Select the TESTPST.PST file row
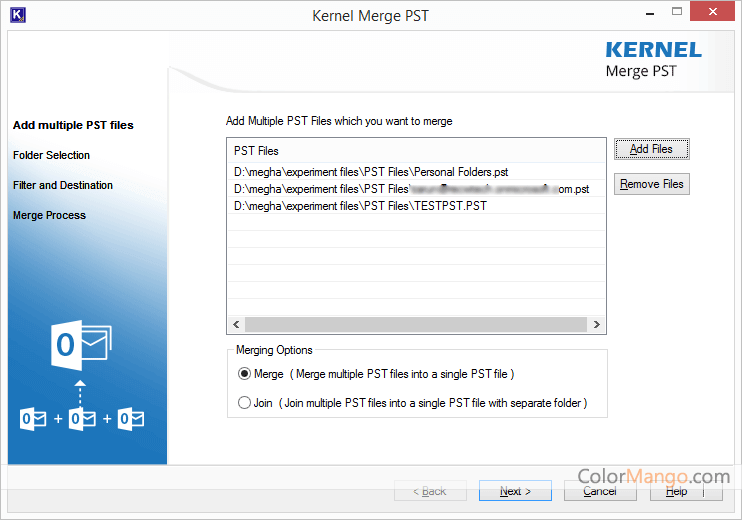 click(360, 205)
